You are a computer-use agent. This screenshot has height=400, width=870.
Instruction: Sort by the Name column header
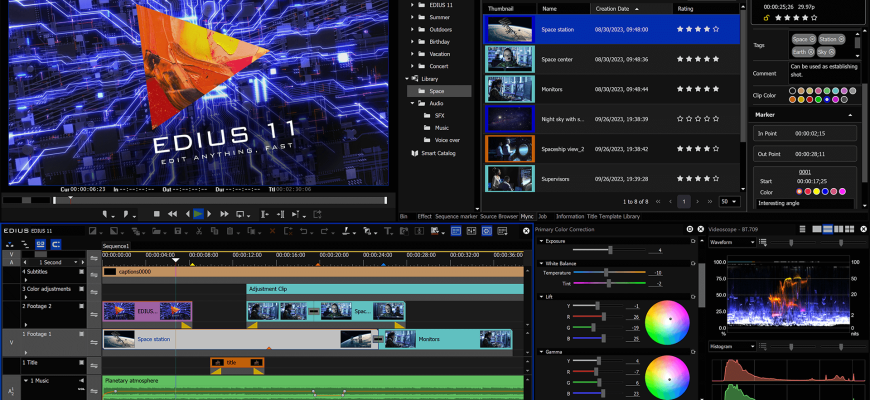tap(564, 9)
